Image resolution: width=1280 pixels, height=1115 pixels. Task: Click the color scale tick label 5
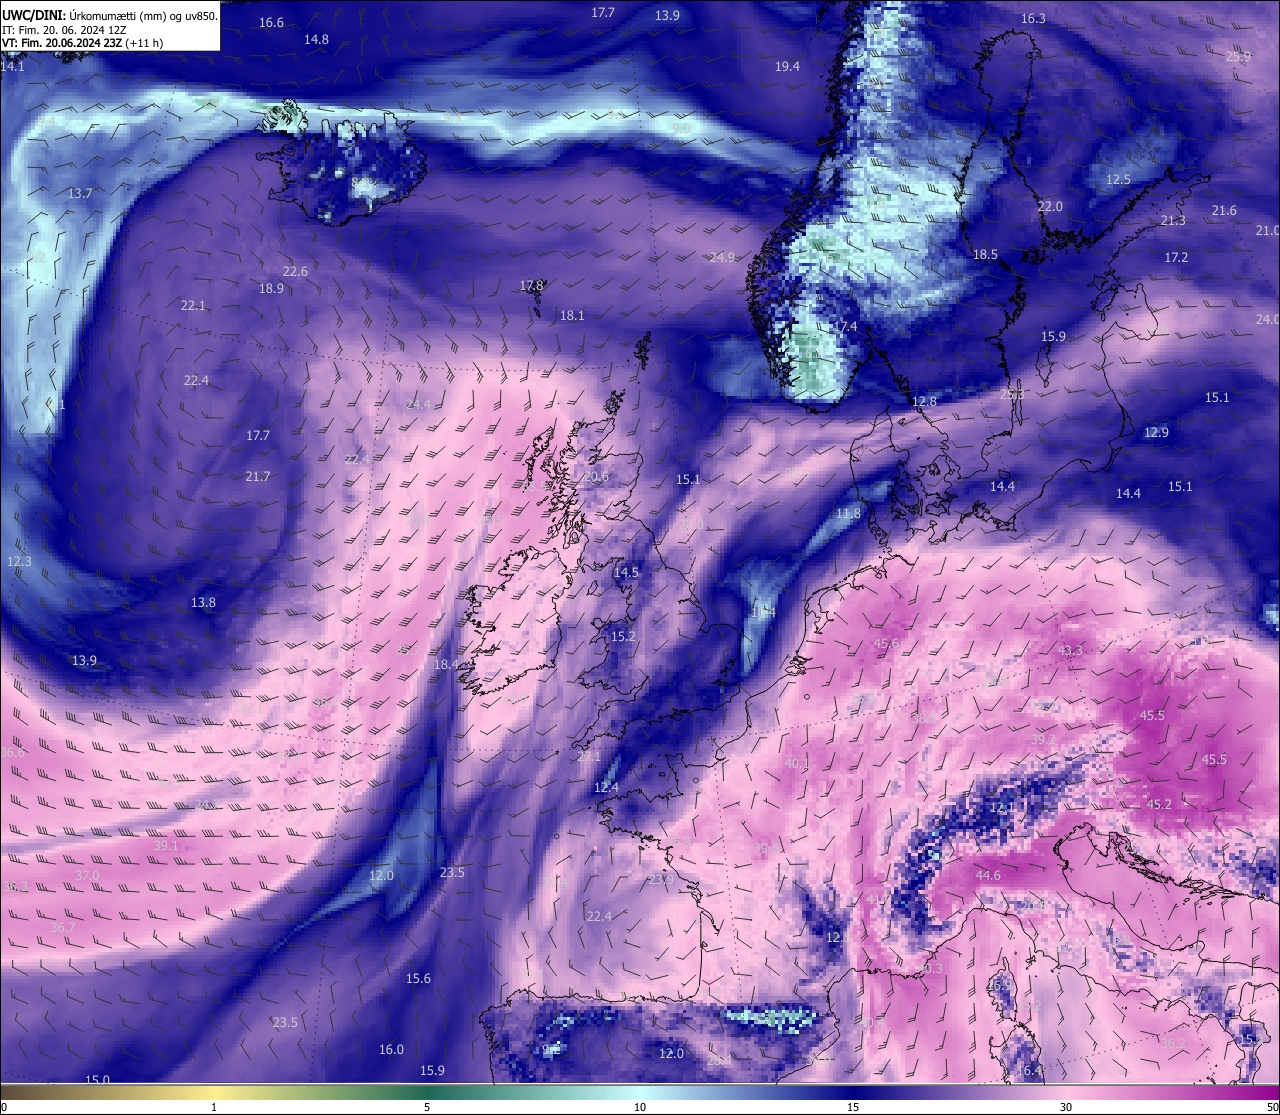tap(427, 1107)
